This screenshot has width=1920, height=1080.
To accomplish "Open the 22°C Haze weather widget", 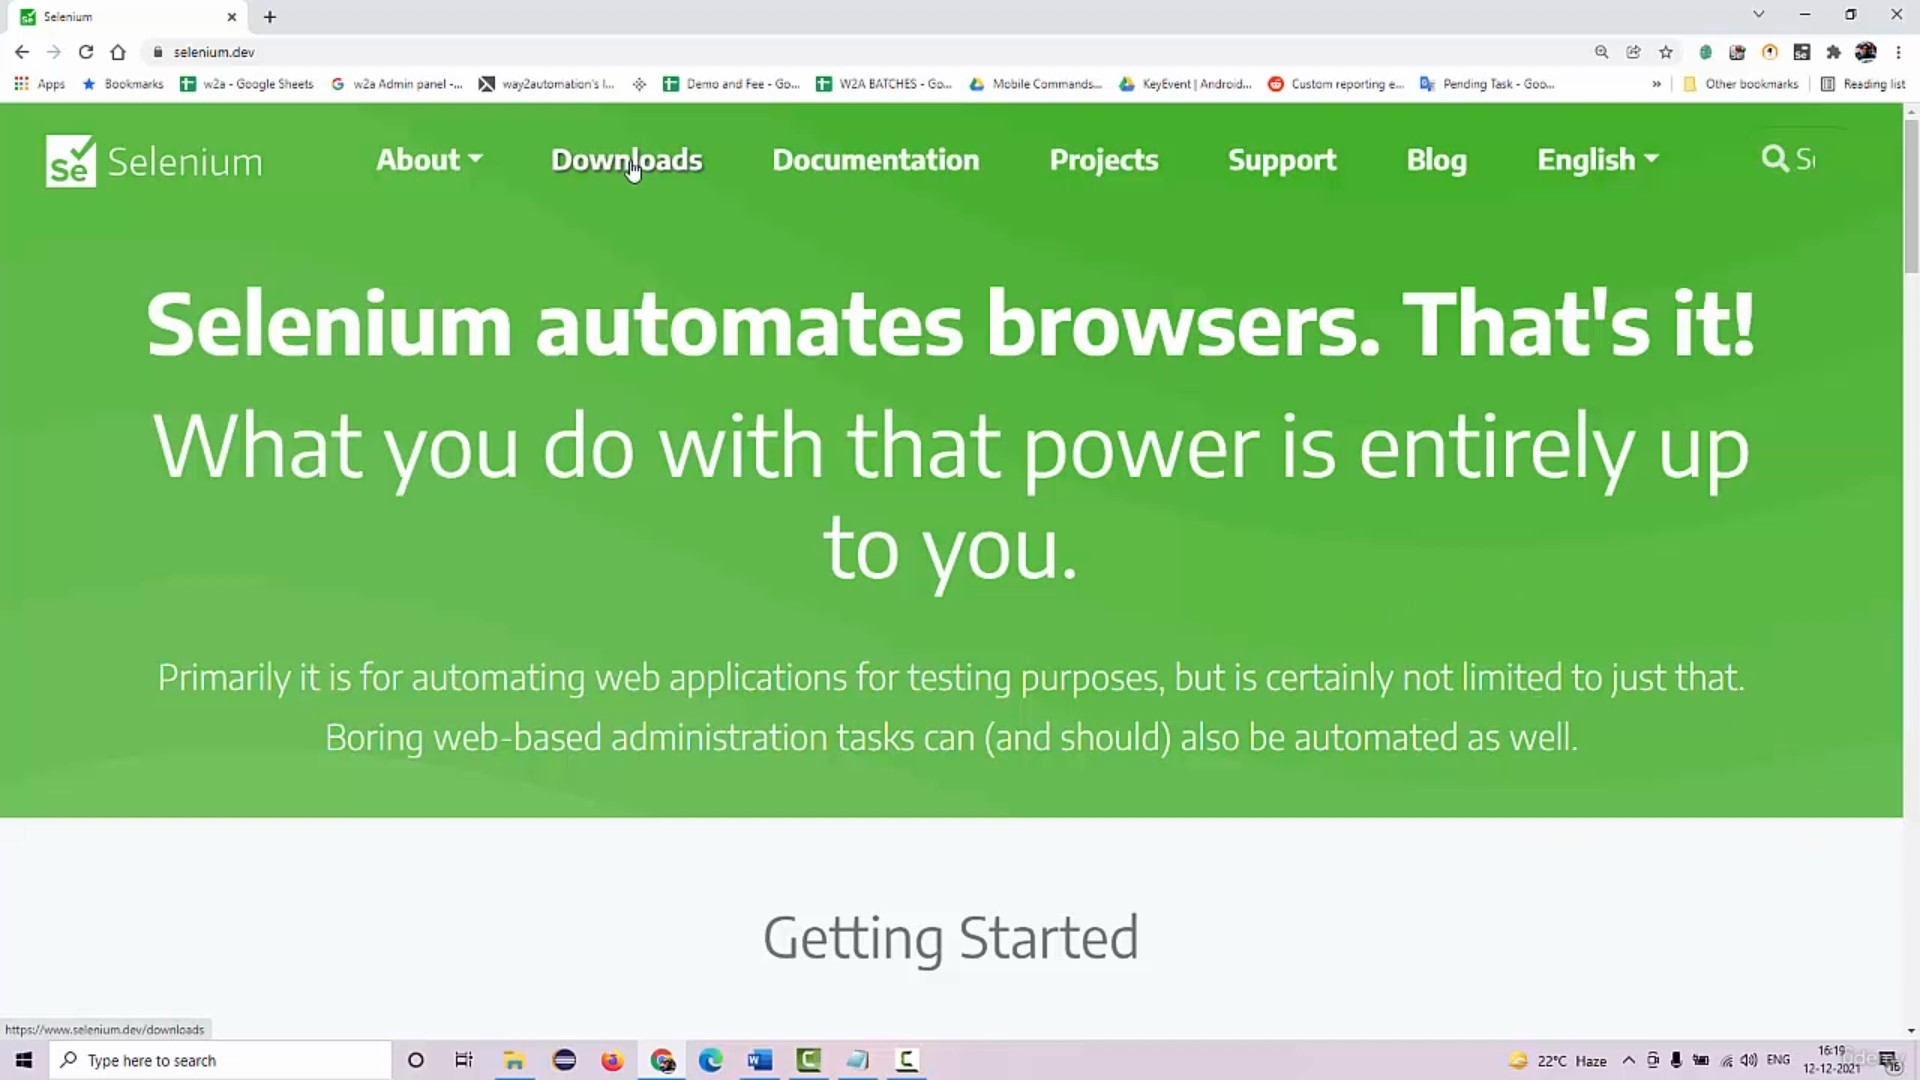I will [1558, 1060].
